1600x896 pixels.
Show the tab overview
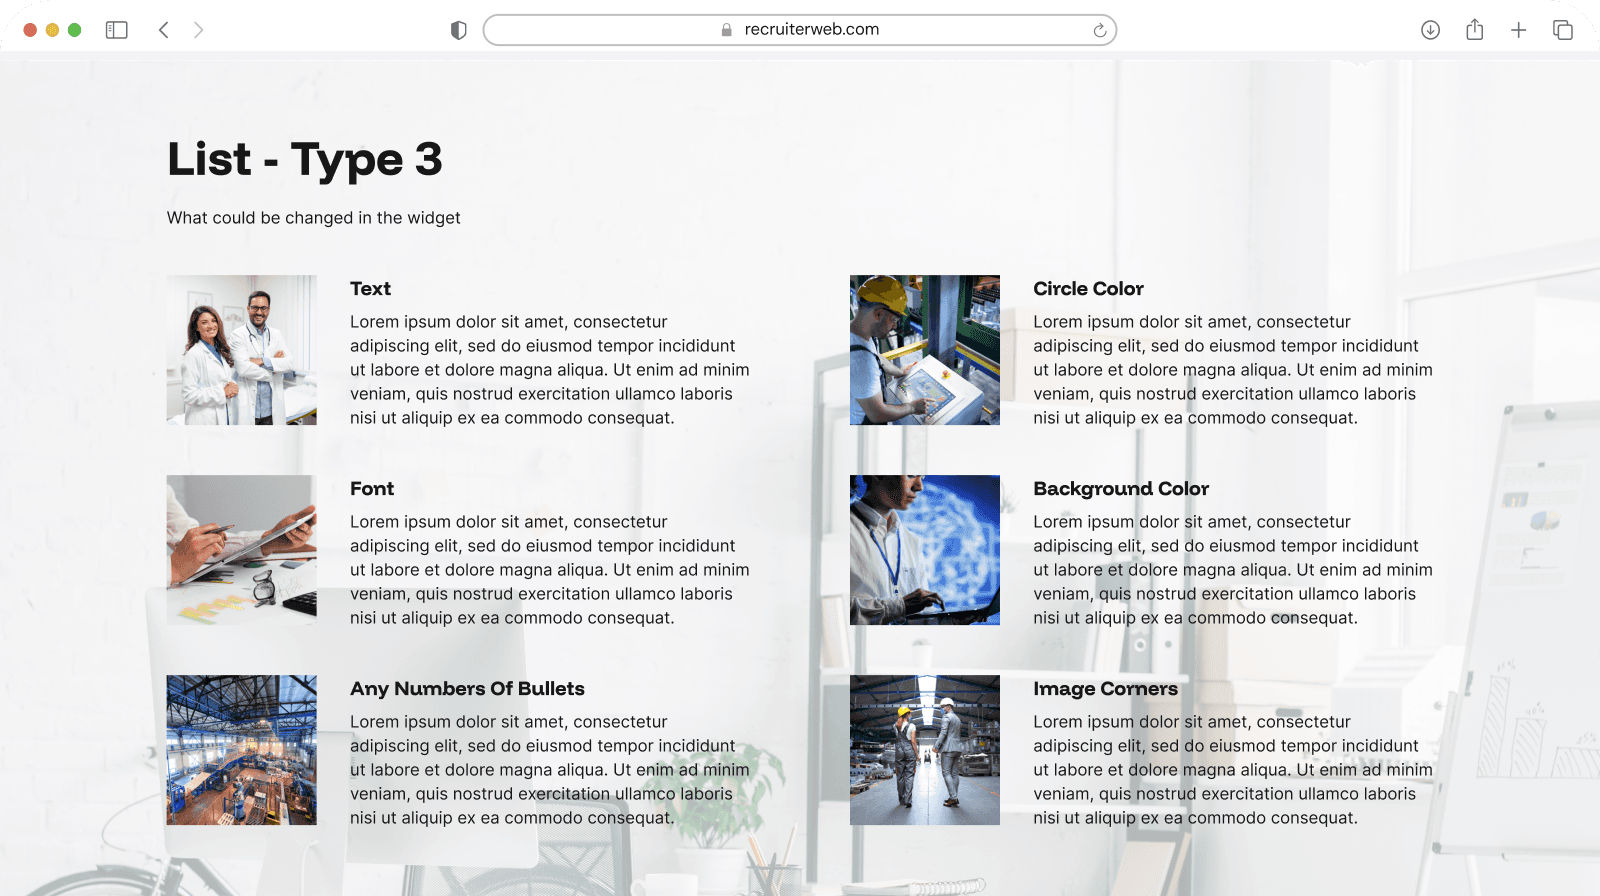(x=1562, y=30)
